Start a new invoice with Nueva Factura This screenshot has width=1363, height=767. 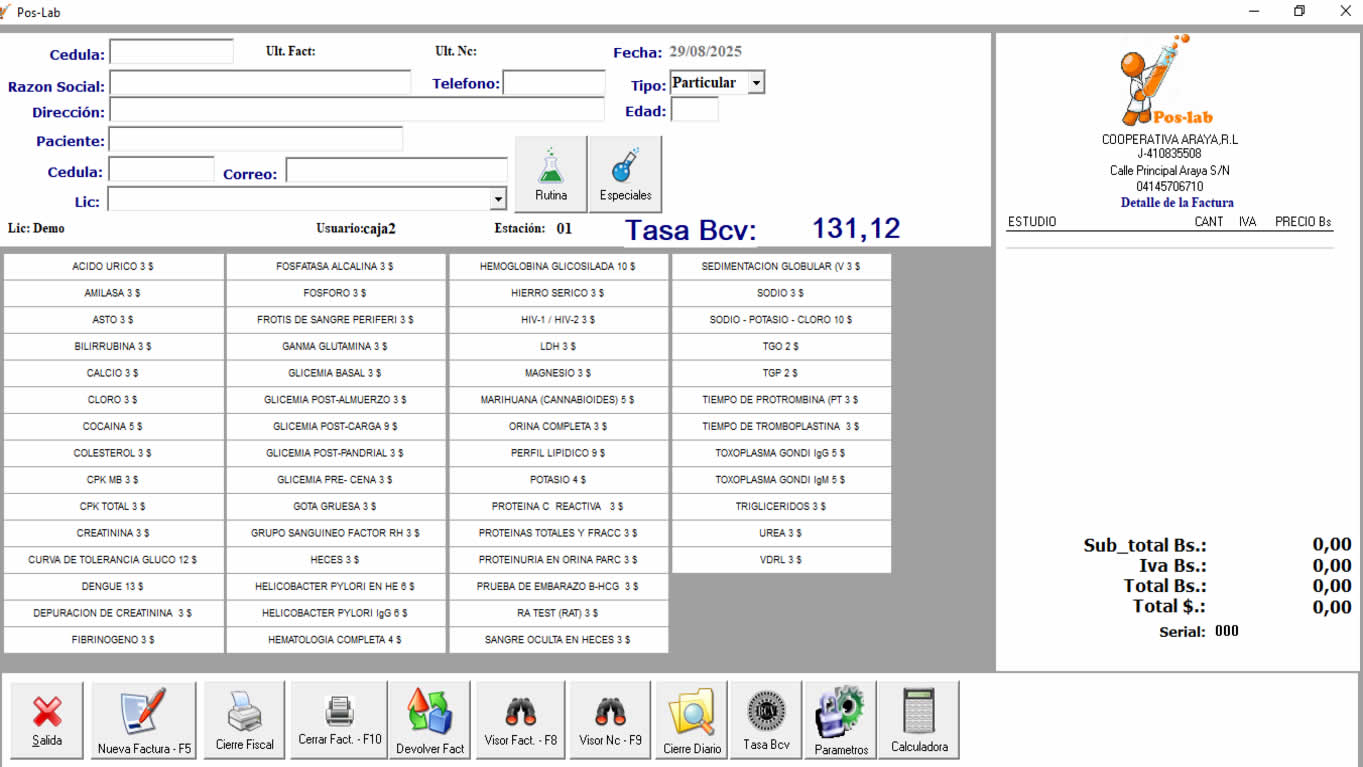[144, 719]
